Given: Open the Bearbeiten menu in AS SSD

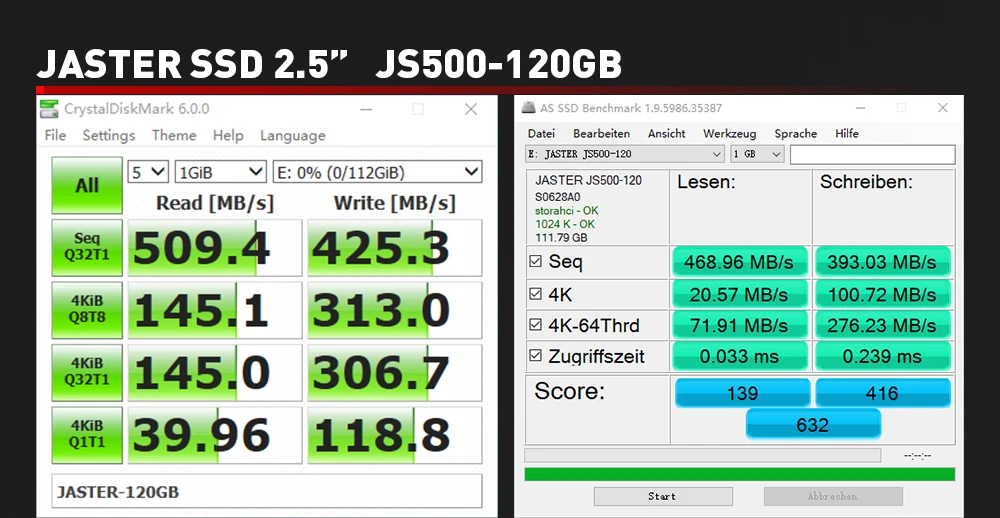Looking at the screenshot, I should click(x=601, y=133).
